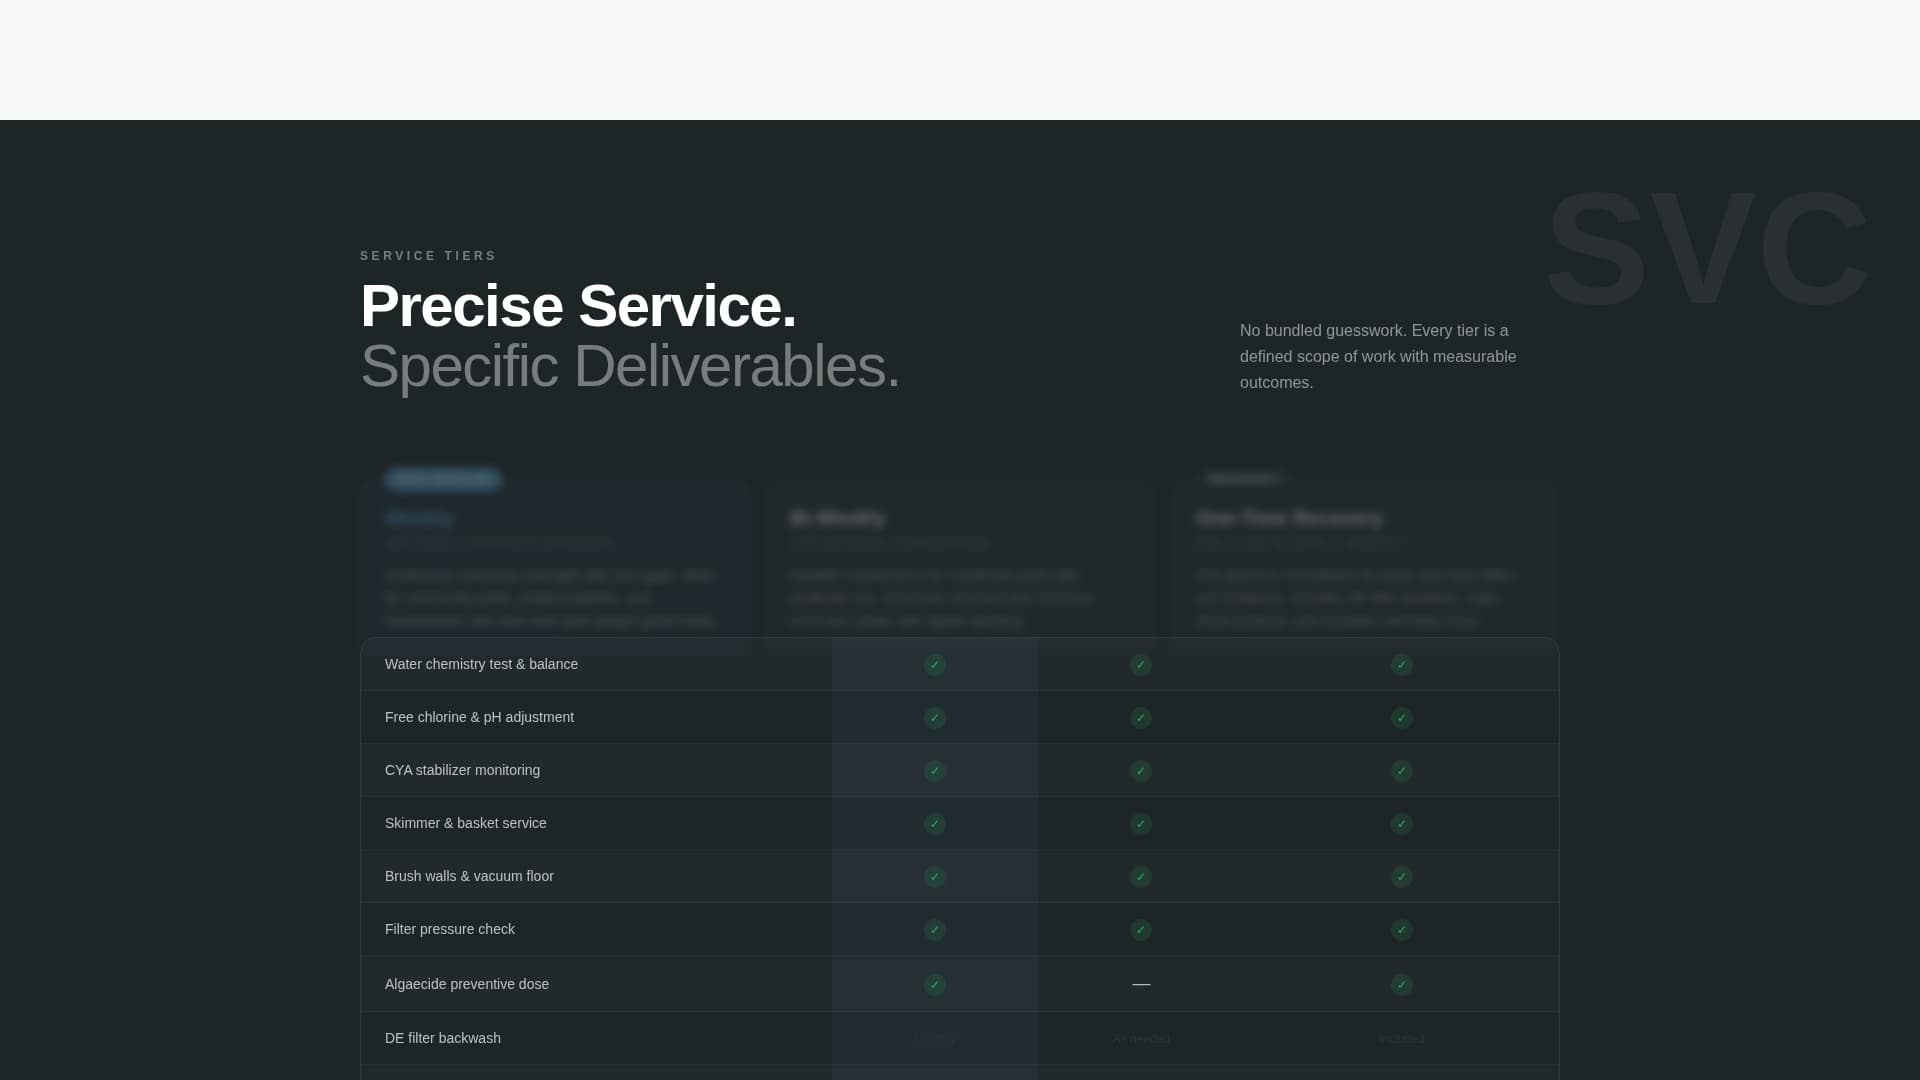Image resolution: width=1920 pixels, height=1080 pixels.
Task: Click CYA stabilizer checkmark in highlighted Weekly column
Action: coord(935,771)
